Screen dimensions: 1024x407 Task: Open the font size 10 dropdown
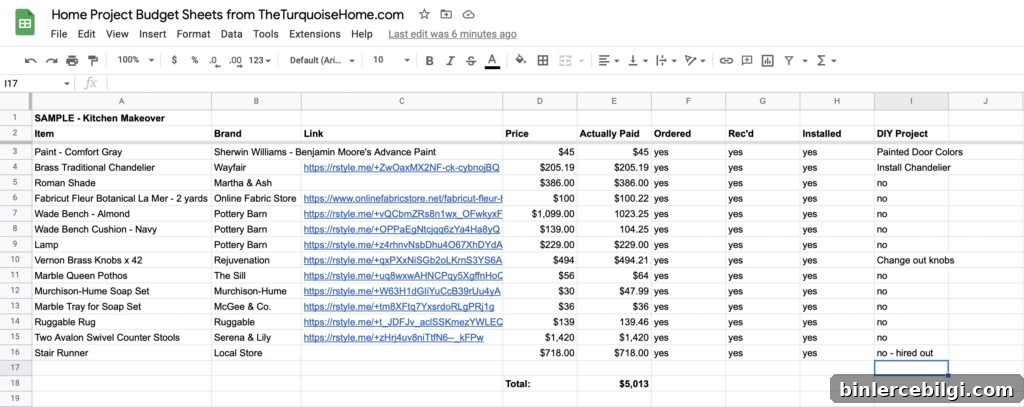pyautogui.click(x=391, y=60)
